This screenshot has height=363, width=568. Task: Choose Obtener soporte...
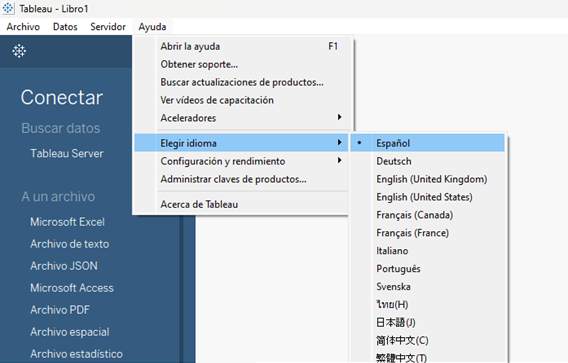click(241, 64)
